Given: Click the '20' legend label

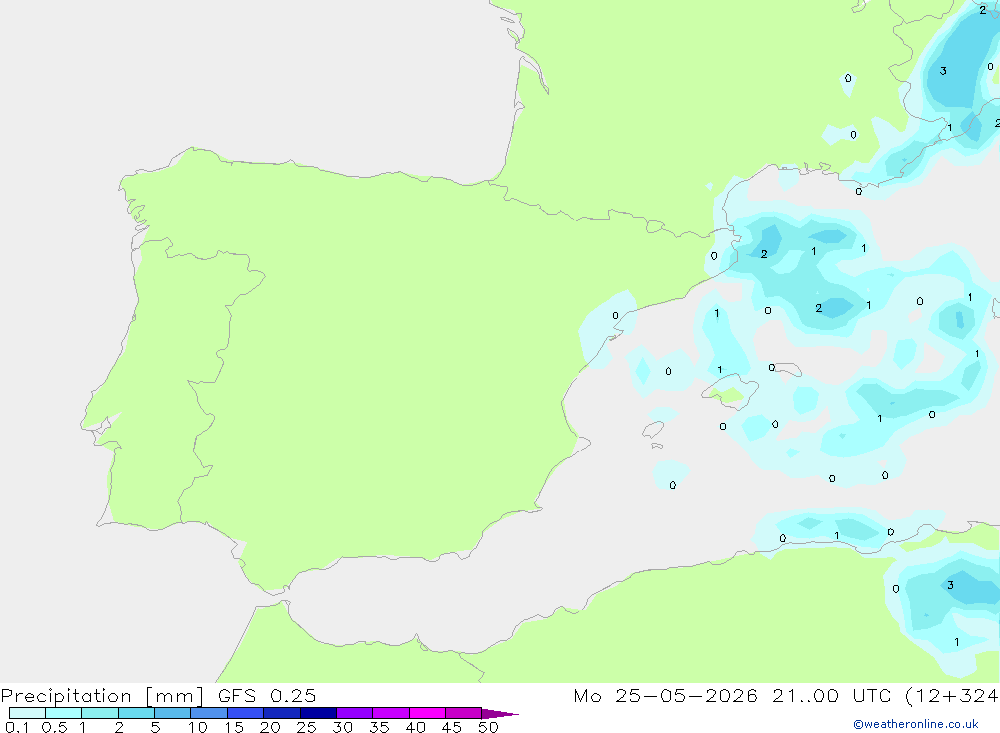Looking at the screenshot, I should point(270,727).
